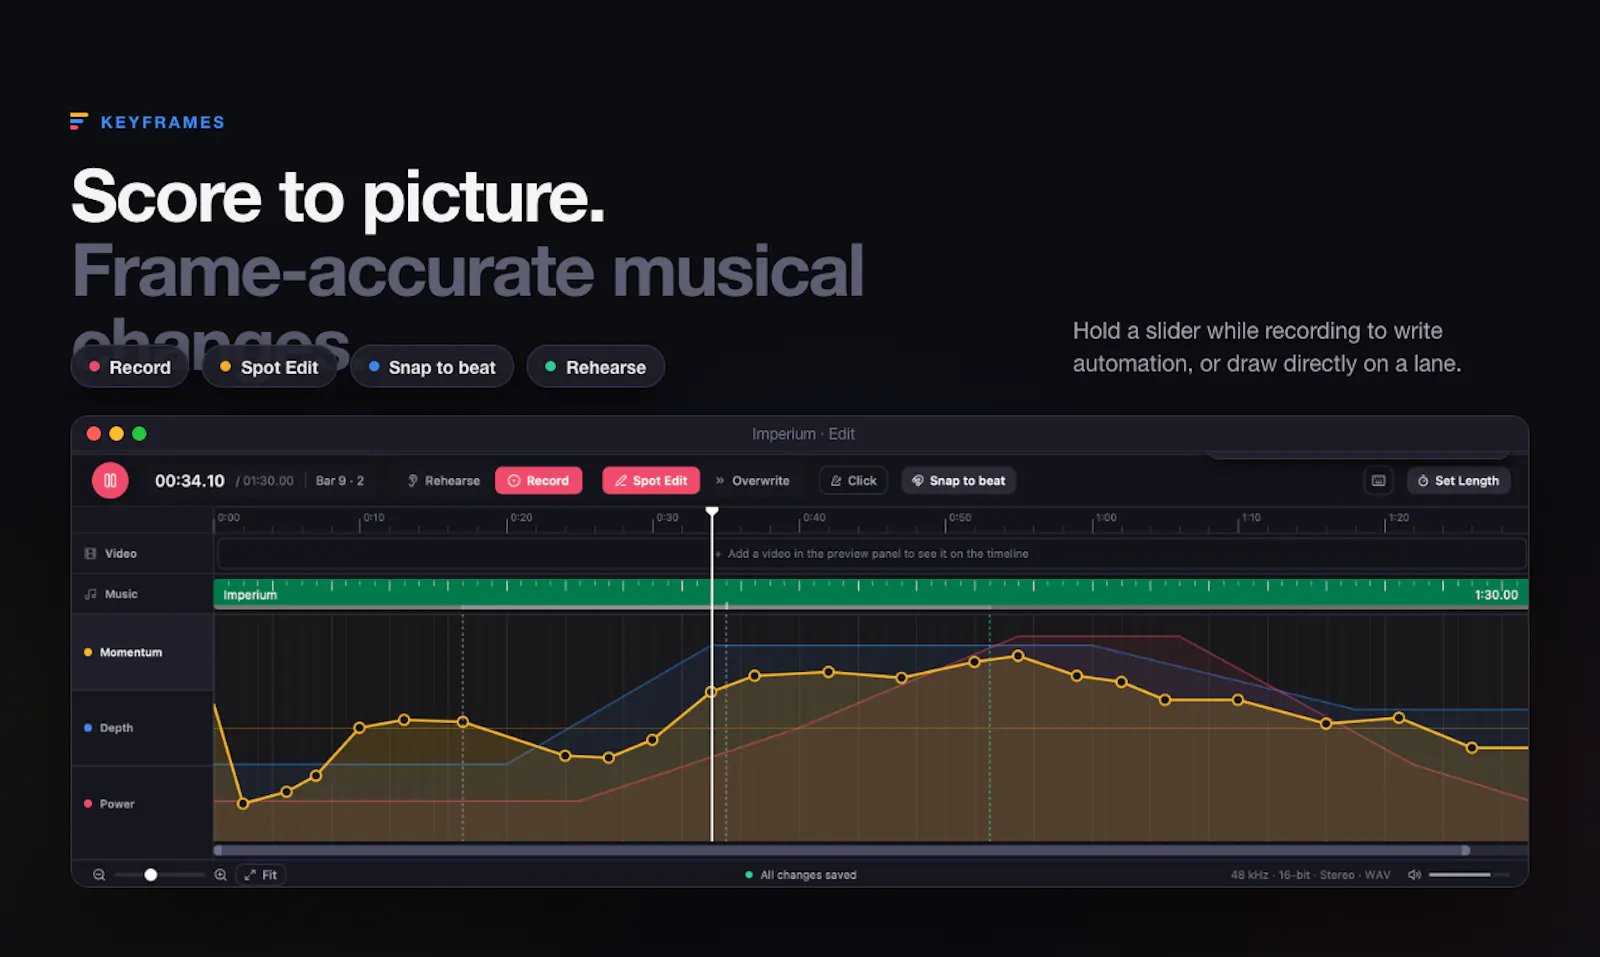
Task: Select the Video track label
Action: (x=121, y=553)
